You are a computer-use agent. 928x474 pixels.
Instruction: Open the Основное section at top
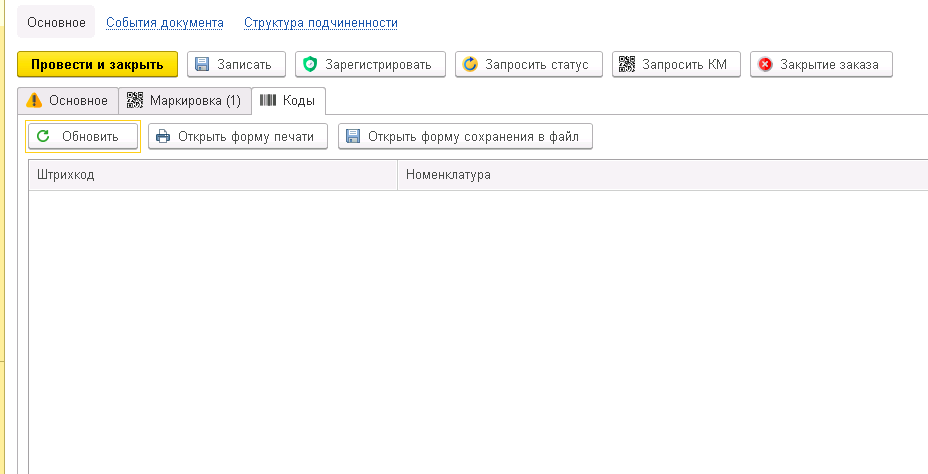pyautogui.click(x=56, y=22)
